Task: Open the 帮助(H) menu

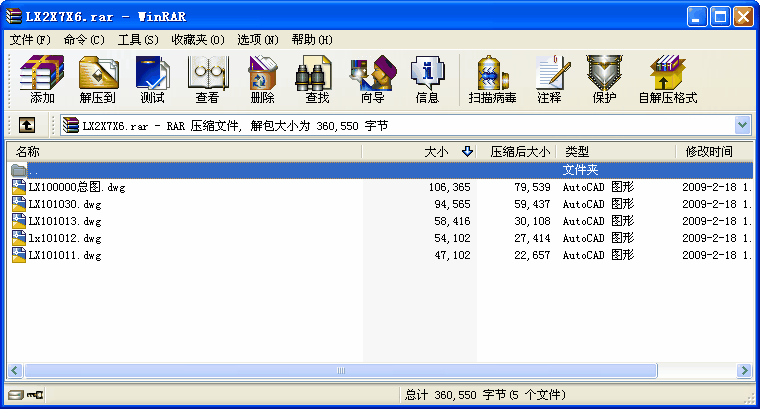Action: (x=312, y=40)
